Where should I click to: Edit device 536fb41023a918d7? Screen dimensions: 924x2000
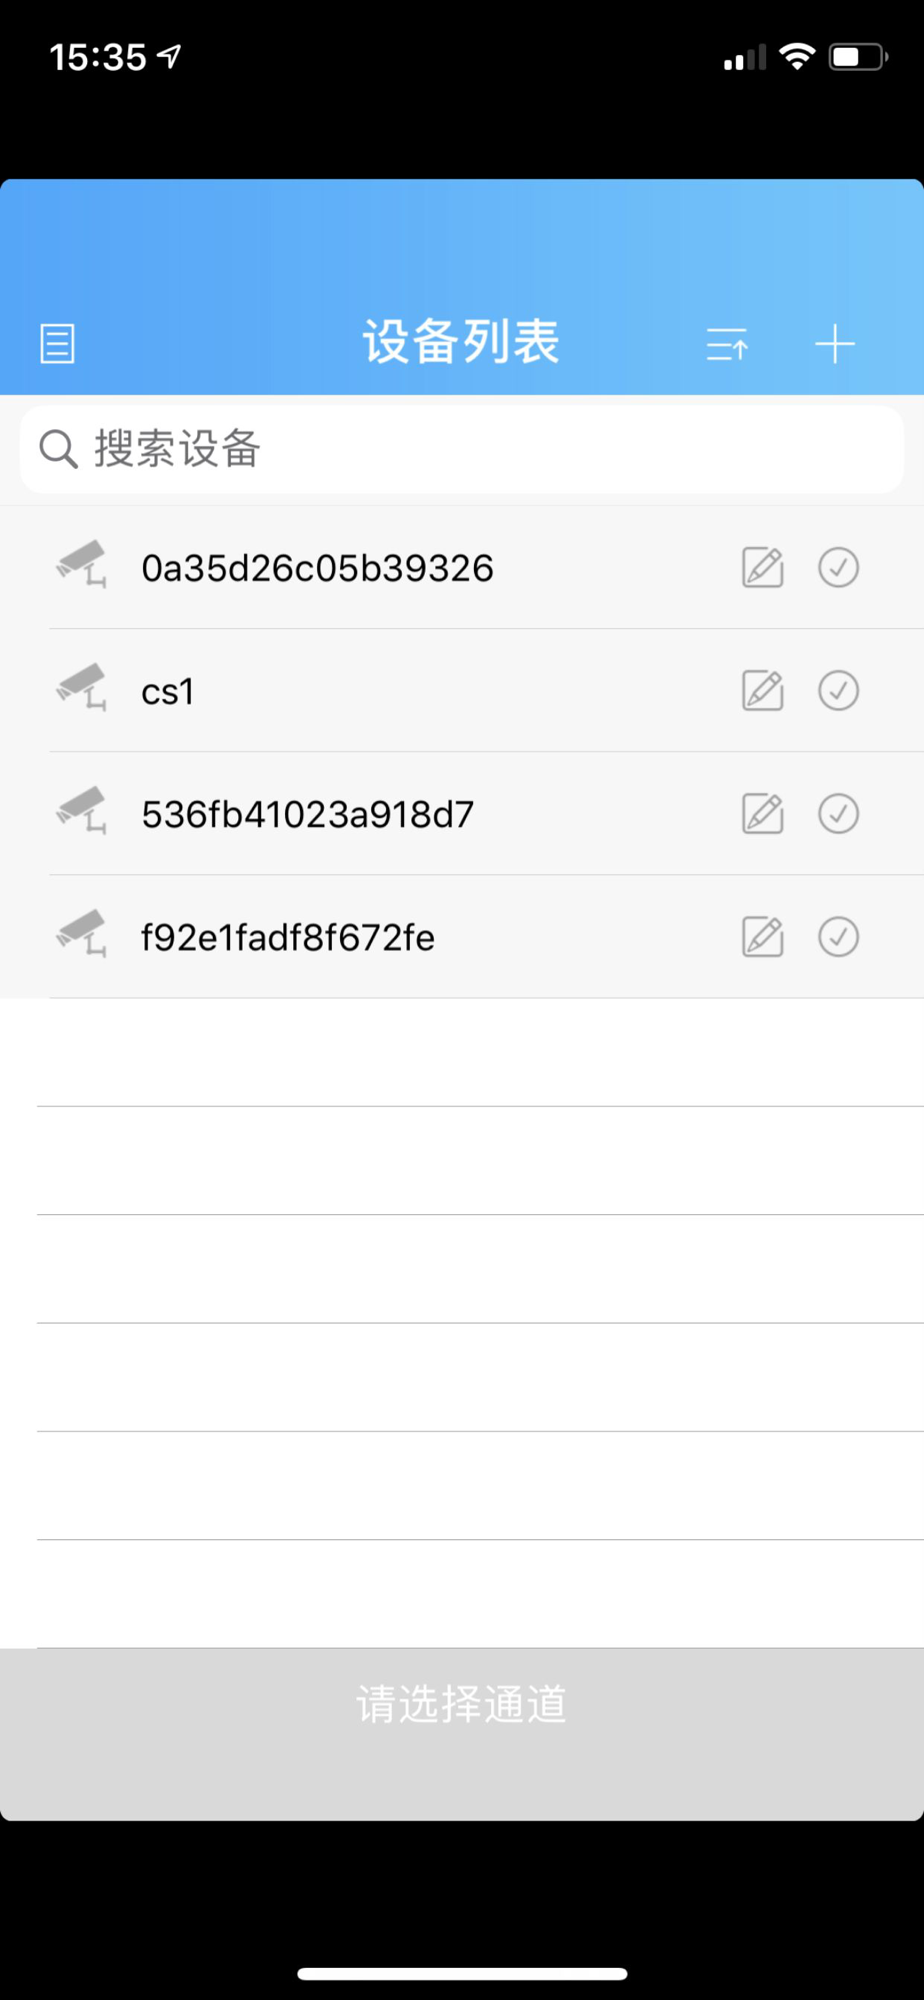tap(763, 814)
